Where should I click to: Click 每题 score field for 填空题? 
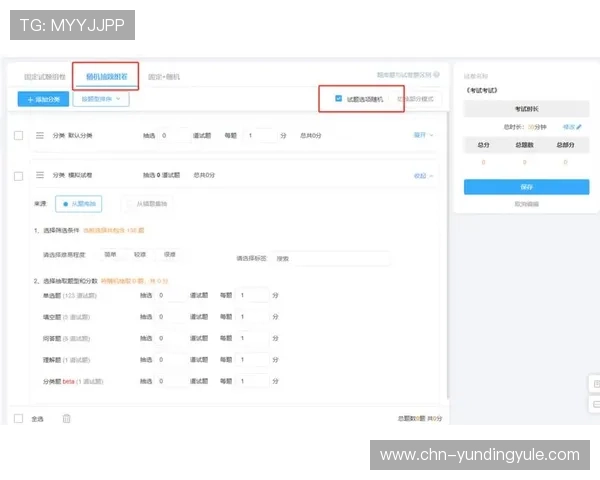click(252, 317)
